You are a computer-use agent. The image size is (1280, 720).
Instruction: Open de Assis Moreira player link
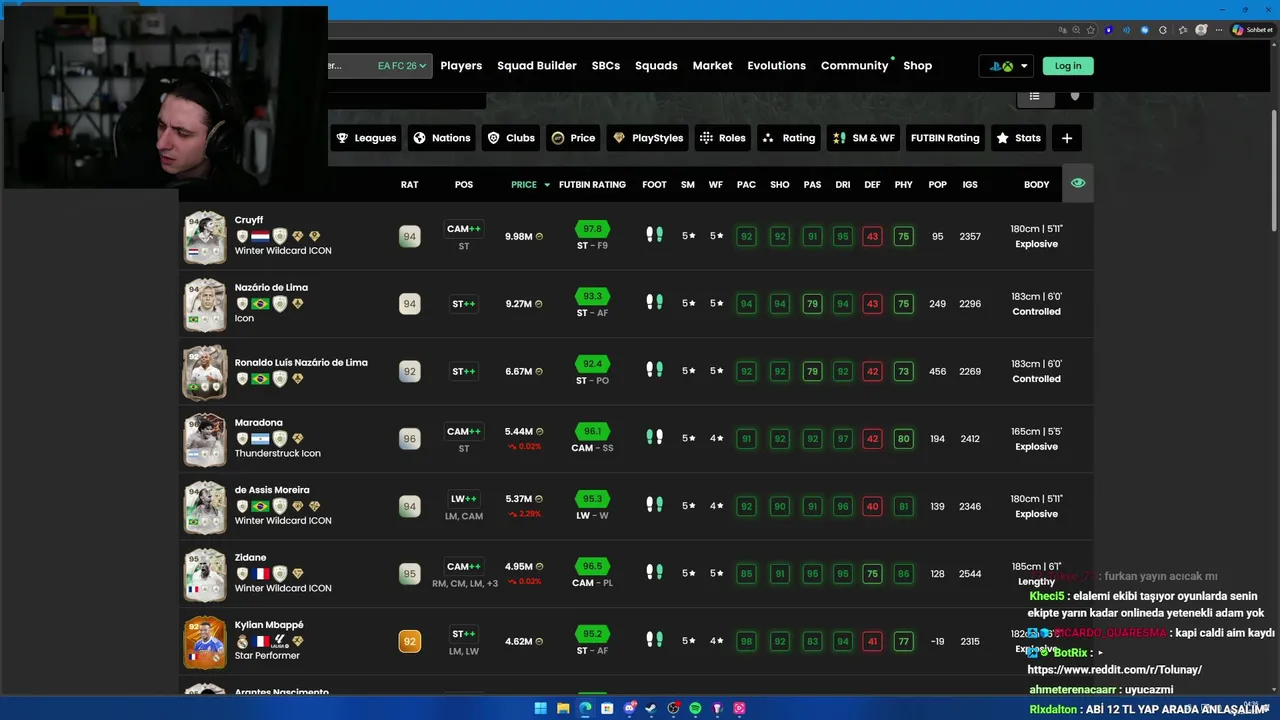[272, 490]
